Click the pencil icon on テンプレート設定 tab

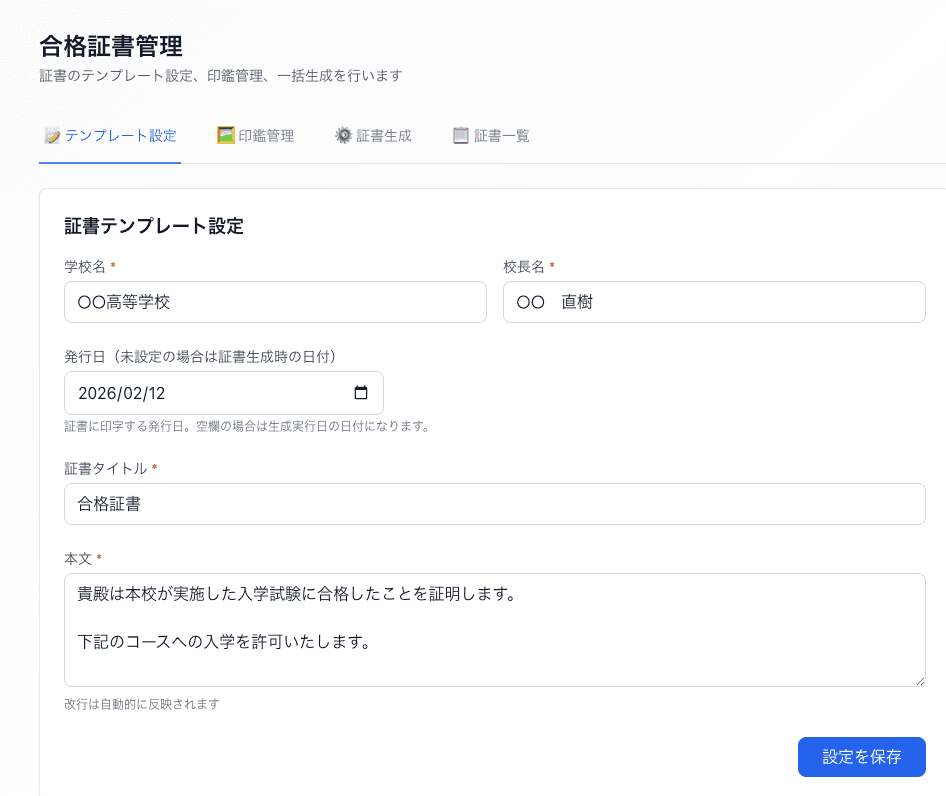53,135
